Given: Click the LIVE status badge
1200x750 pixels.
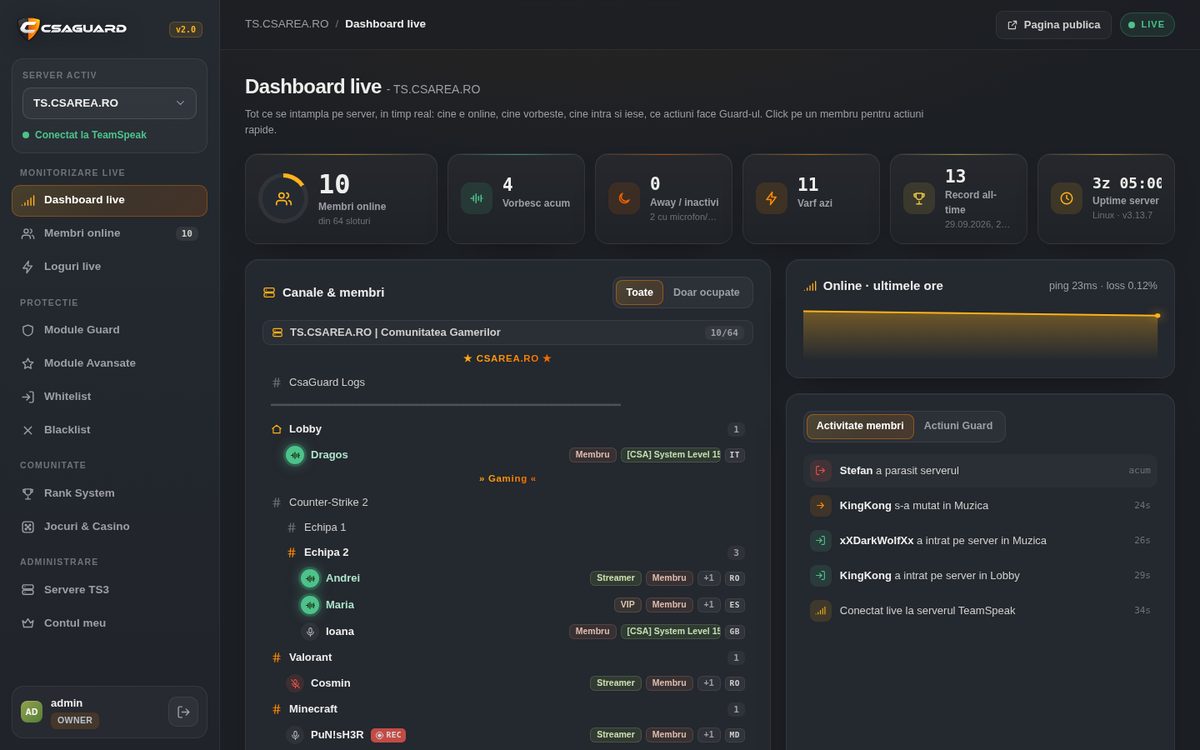Looking at the screenshot, I should pos(1147,25).
